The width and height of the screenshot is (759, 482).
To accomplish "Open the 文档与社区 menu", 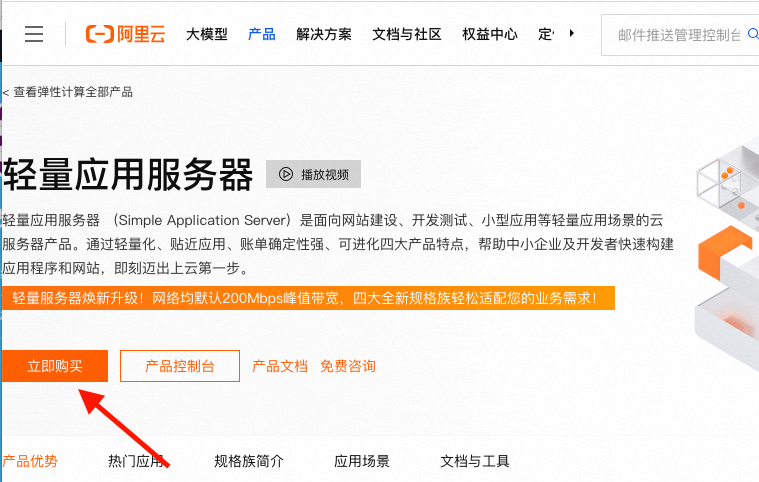I will click(x=407, y=34).
